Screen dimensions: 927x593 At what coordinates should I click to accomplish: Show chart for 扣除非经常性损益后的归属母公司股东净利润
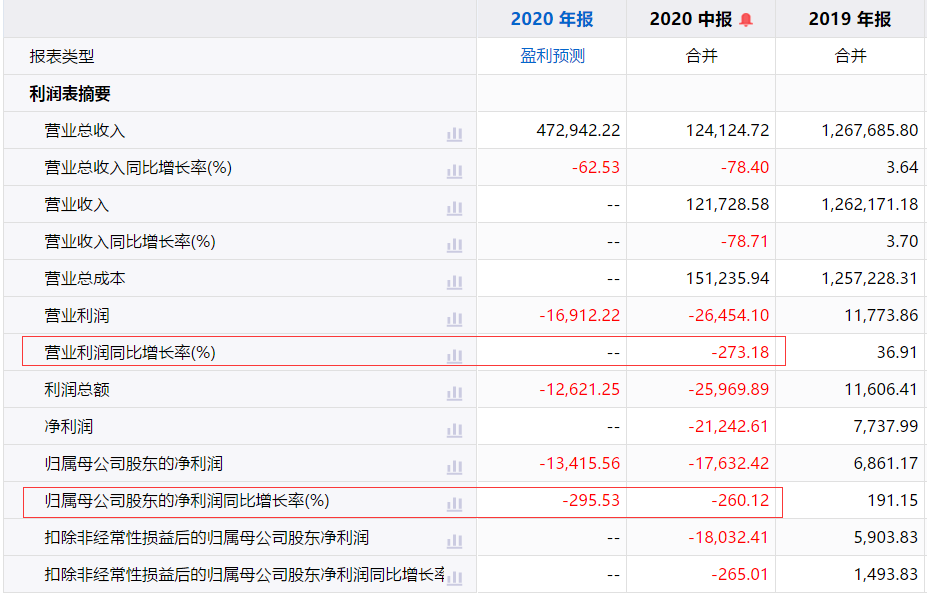click(x=454, y=541)
